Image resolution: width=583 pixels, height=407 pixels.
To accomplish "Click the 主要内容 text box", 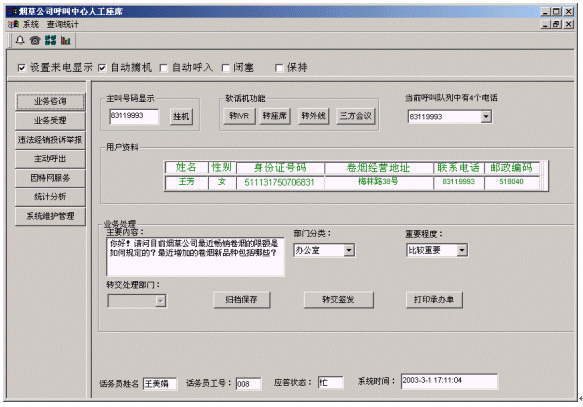I will 195,257.
